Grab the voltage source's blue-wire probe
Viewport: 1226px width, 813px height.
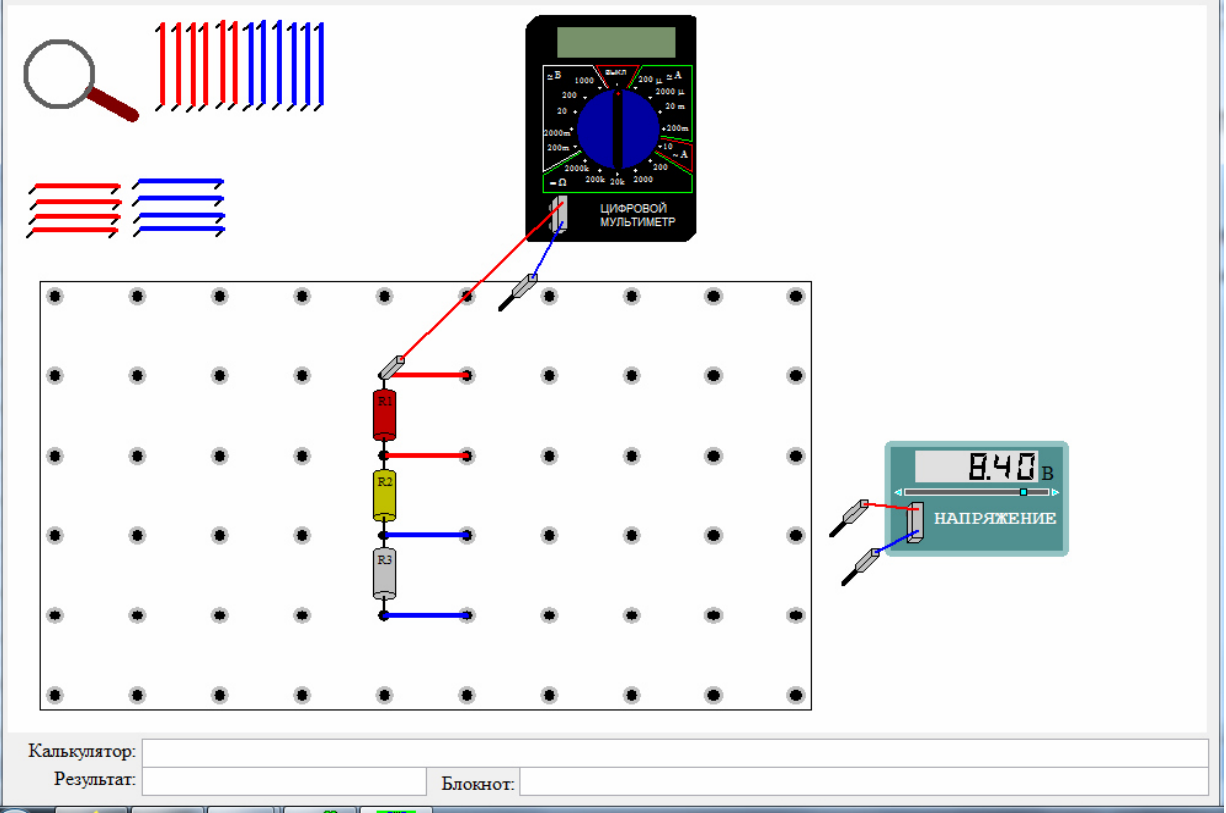tap(862, 566)
